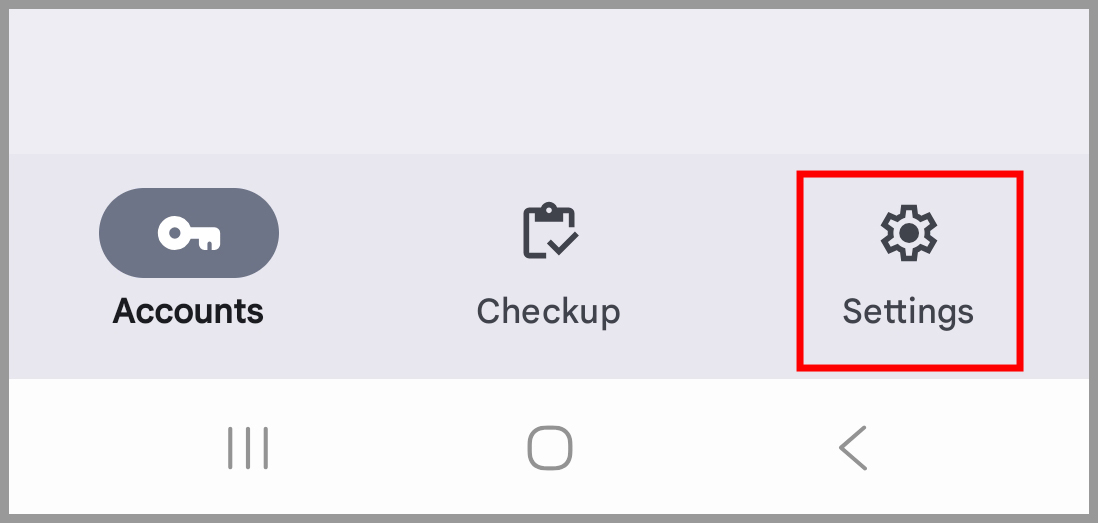The width and height of the screenshot is (1098, 523).
Task: Select the highlighted Accounts pill
Action: (x=189, y=232)
